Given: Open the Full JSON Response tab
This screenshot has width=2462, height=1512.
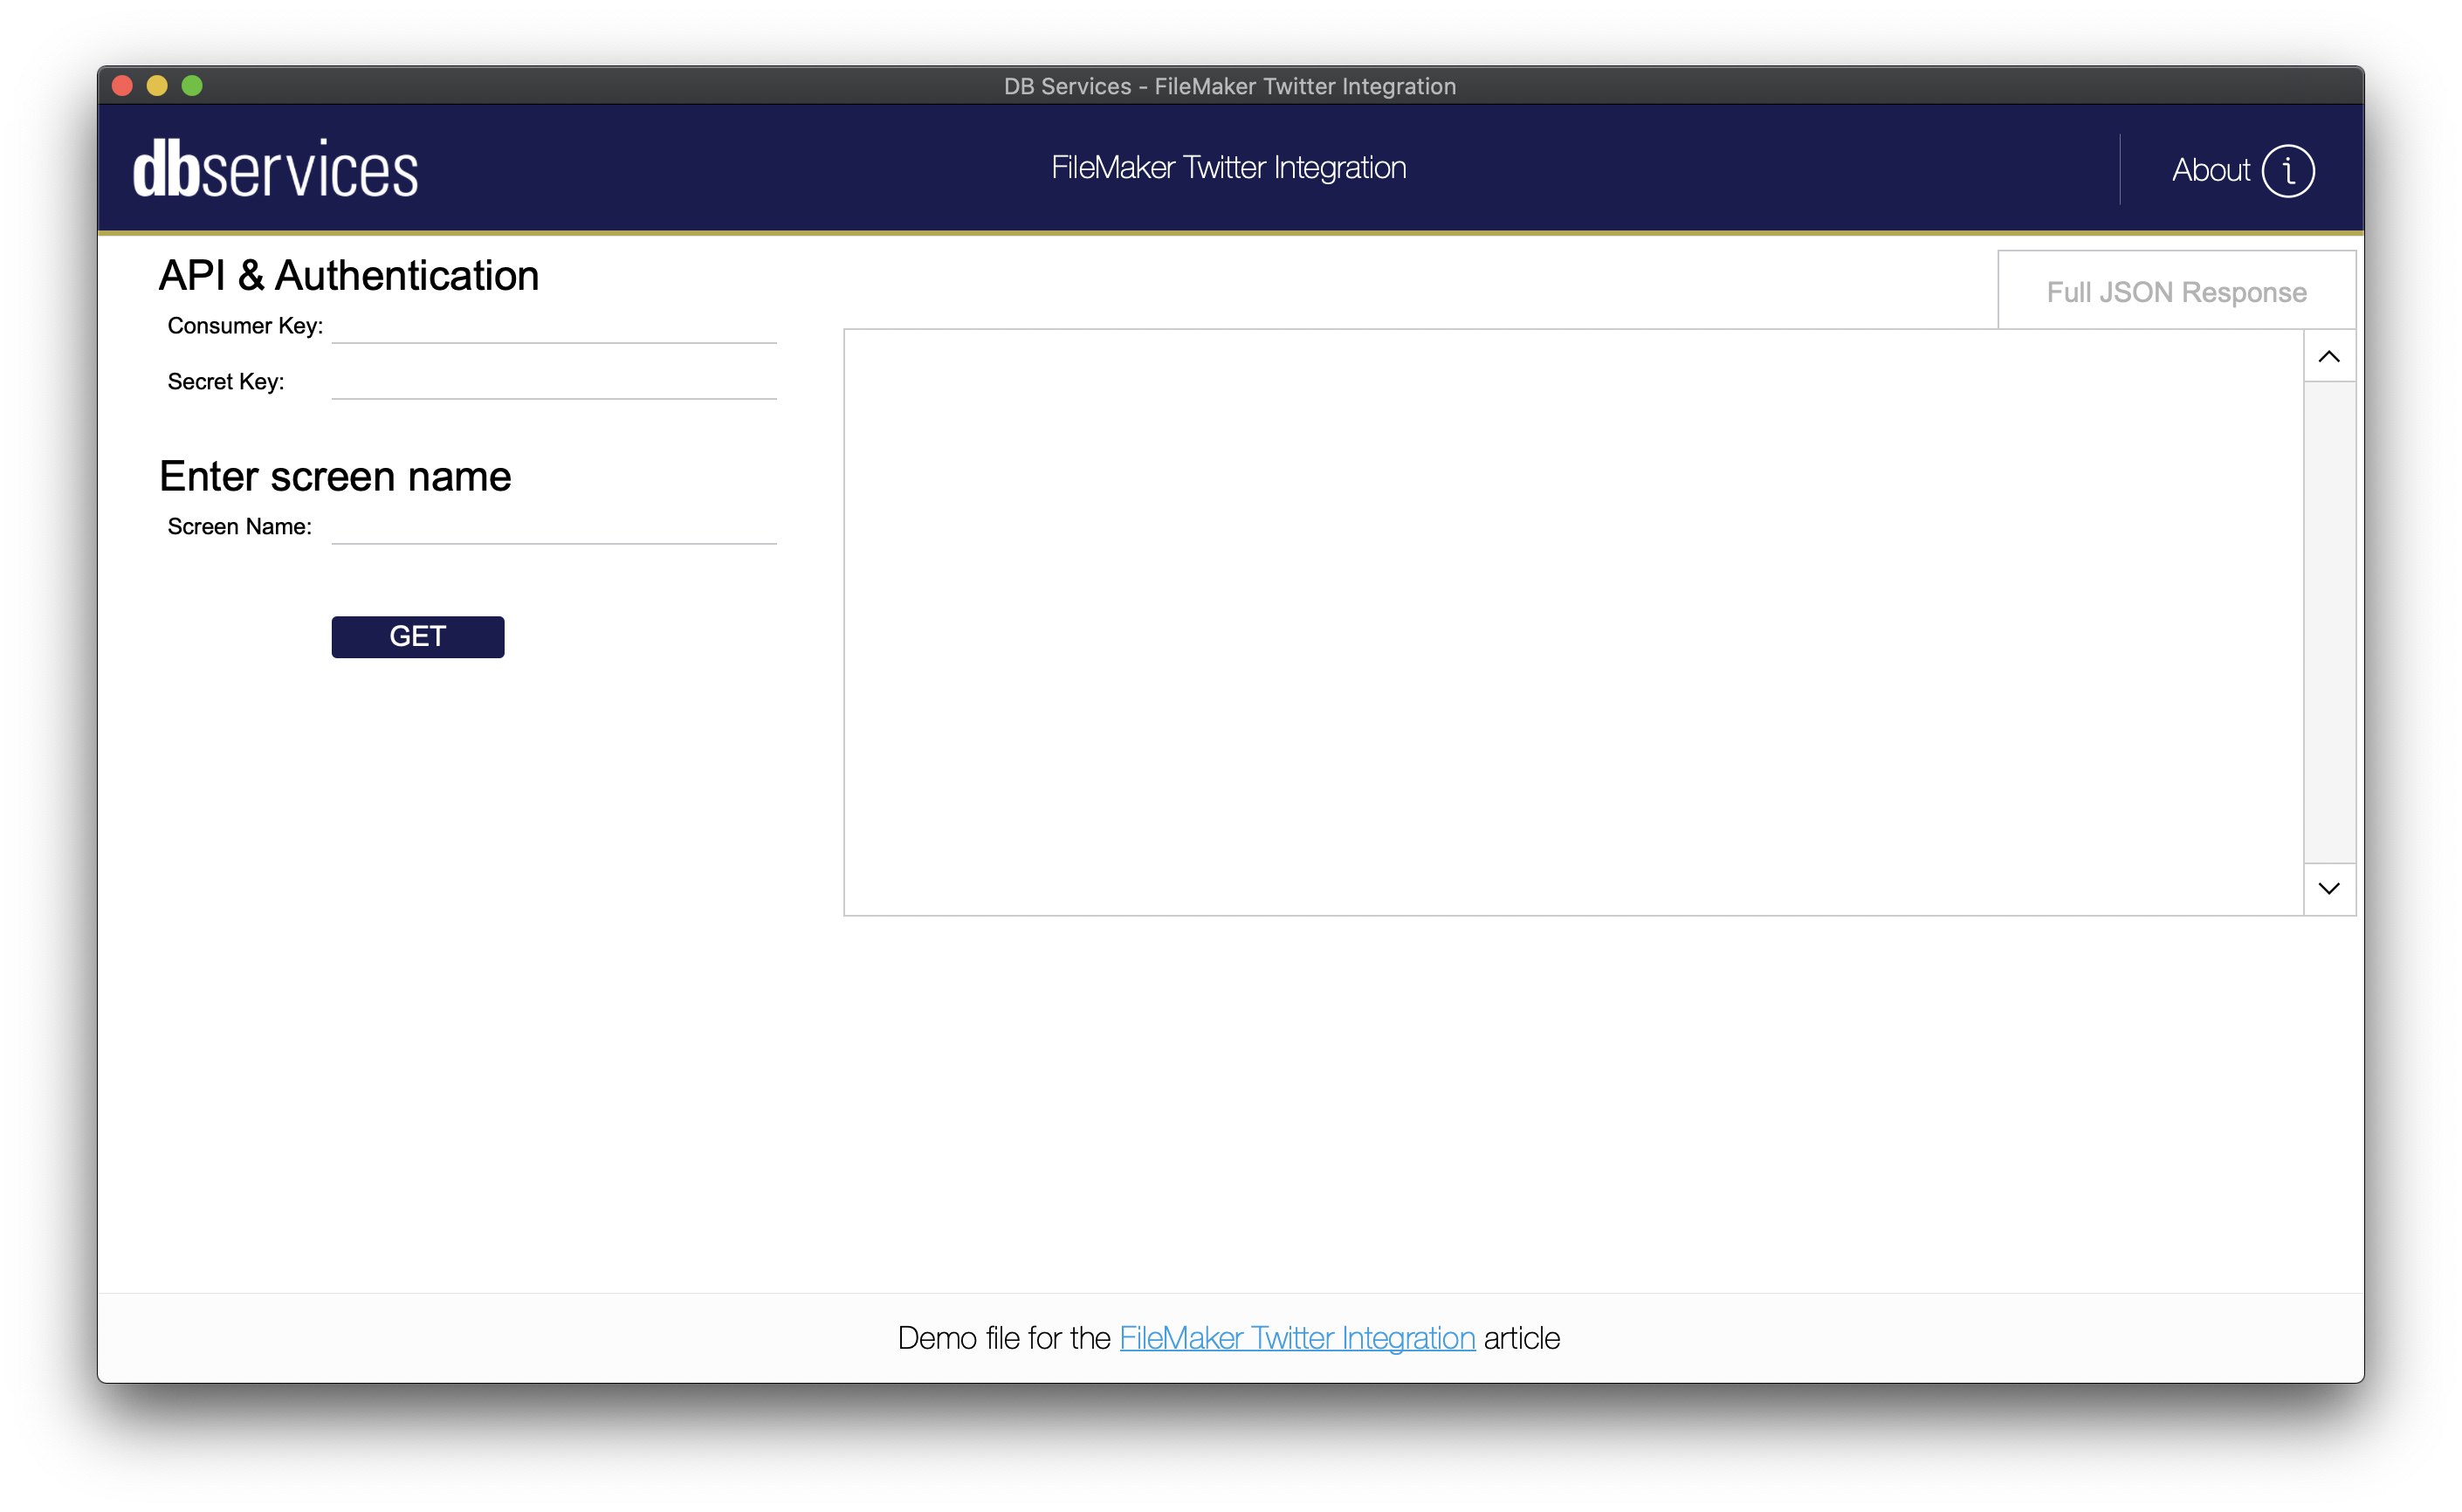Looking at the screenshot, I should [2176, 291].
